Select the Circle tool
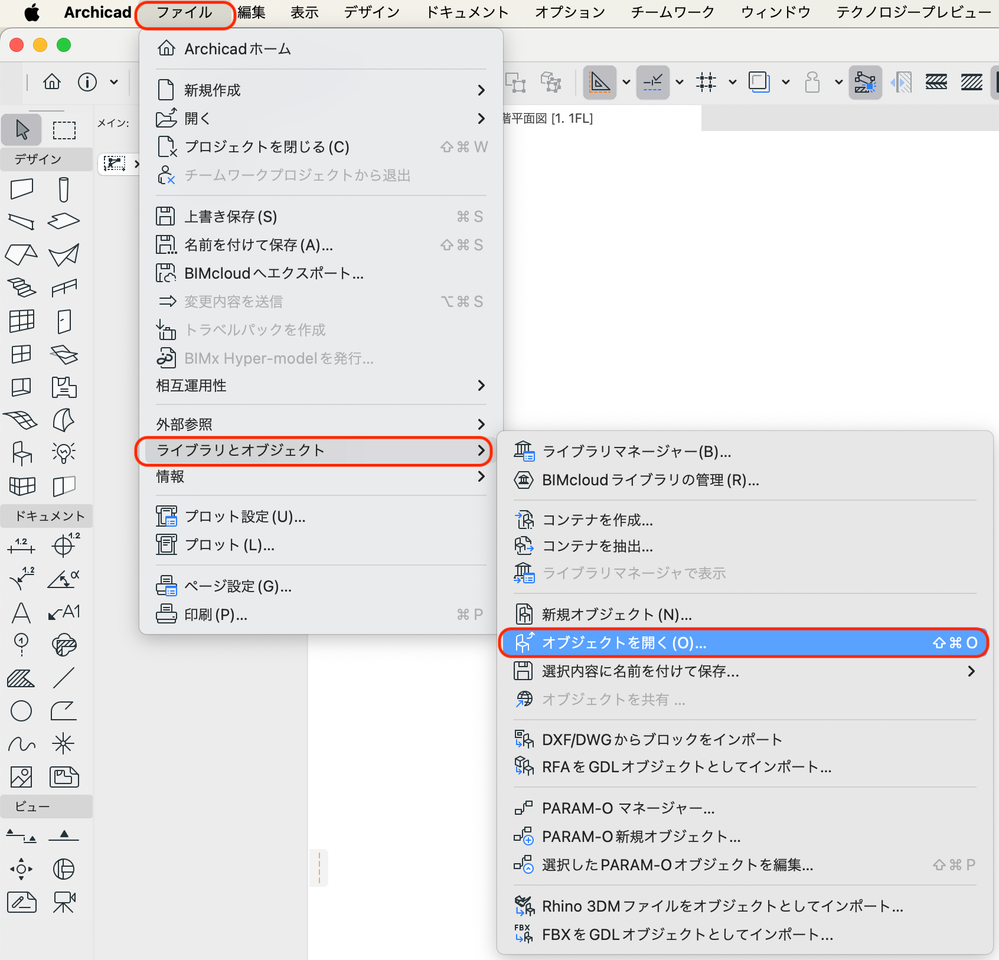 click(21, 711)
